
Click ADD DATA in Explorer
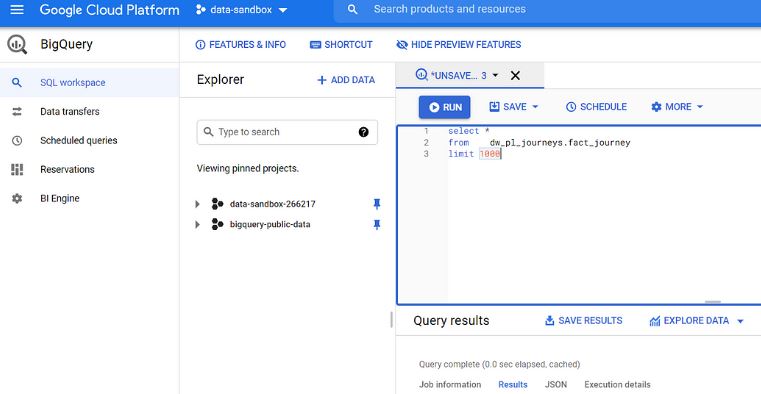click(x=346, y=80)
